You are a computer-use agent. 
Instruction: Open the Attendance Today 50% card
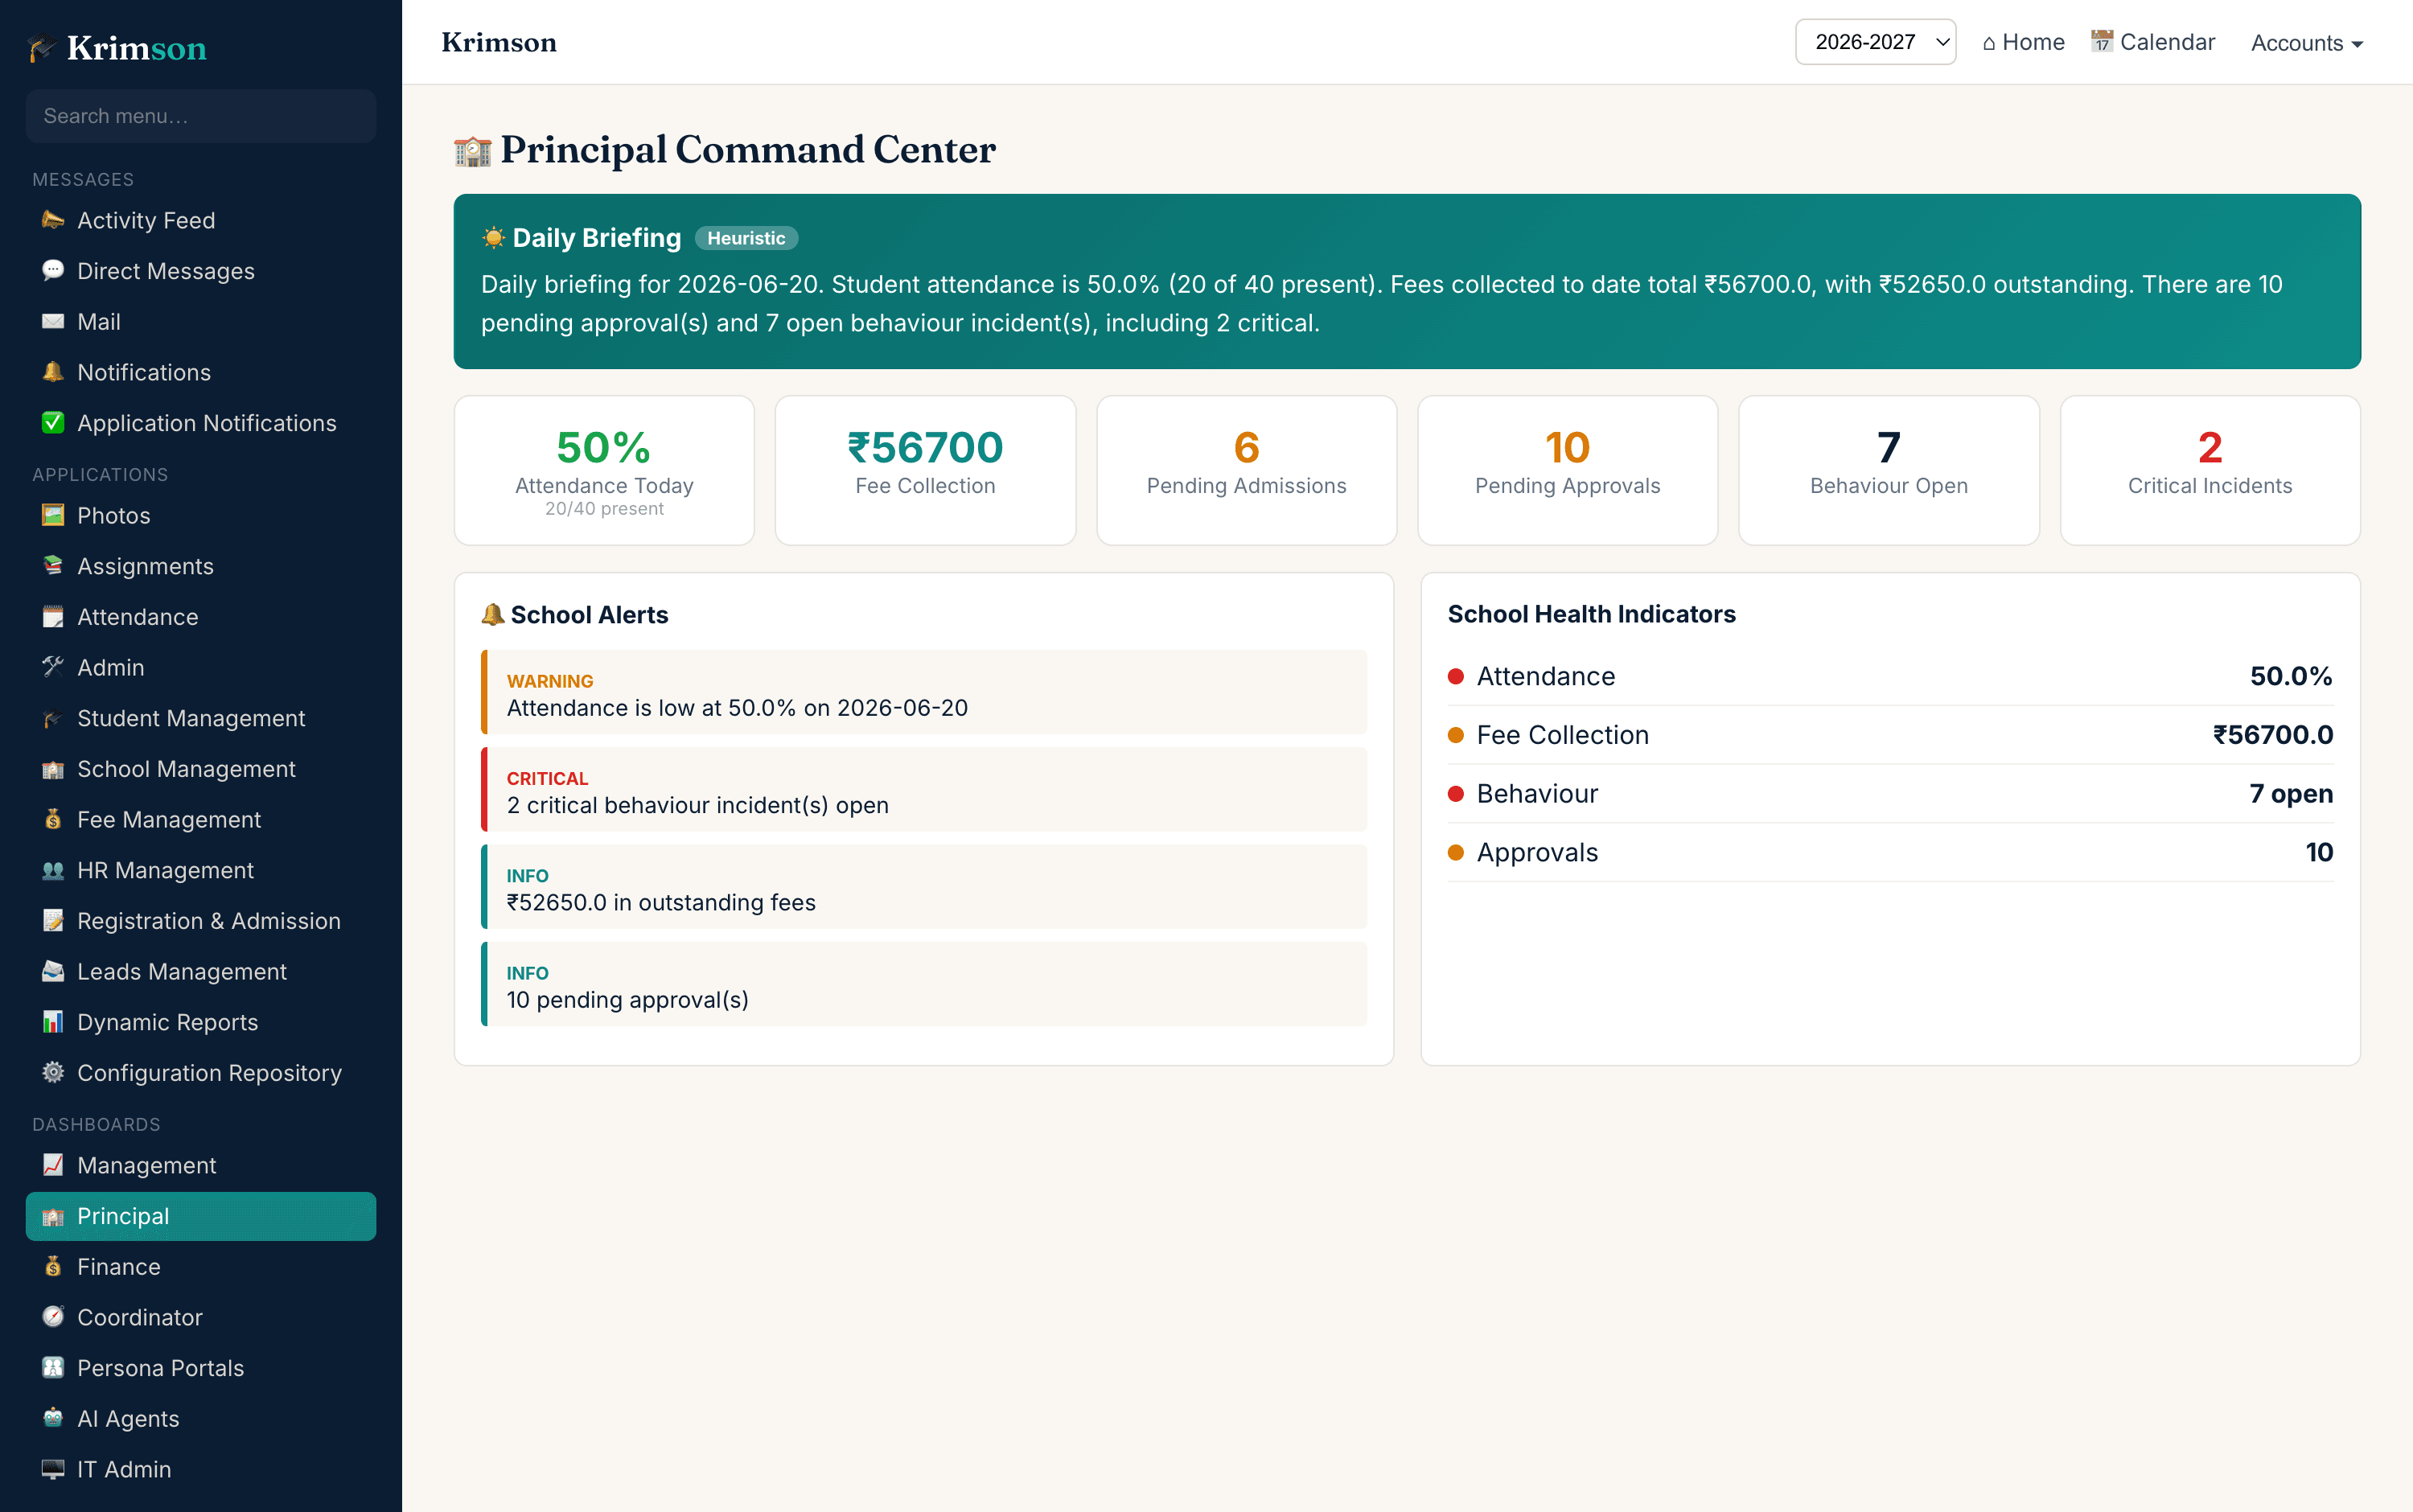[x=604, y=470]
